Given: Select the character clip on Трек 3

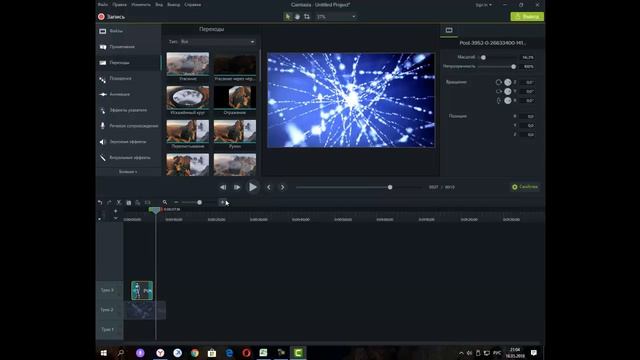Looking at the screenshot, I should pyautogui.click(x=142, y=291).
